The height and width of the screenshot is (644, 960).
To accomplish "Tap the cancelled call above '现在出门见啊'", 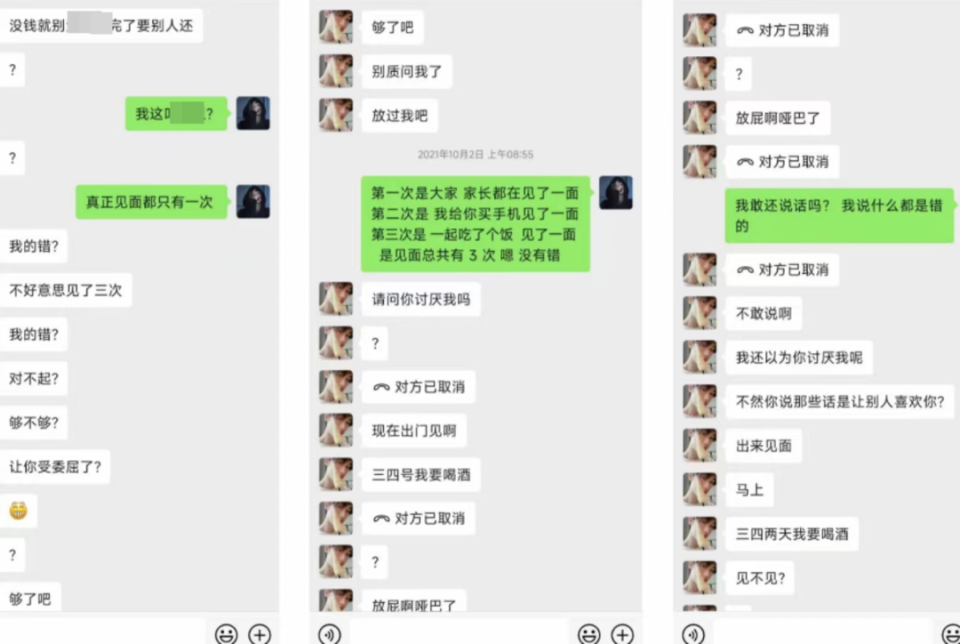I will point(419,387).
